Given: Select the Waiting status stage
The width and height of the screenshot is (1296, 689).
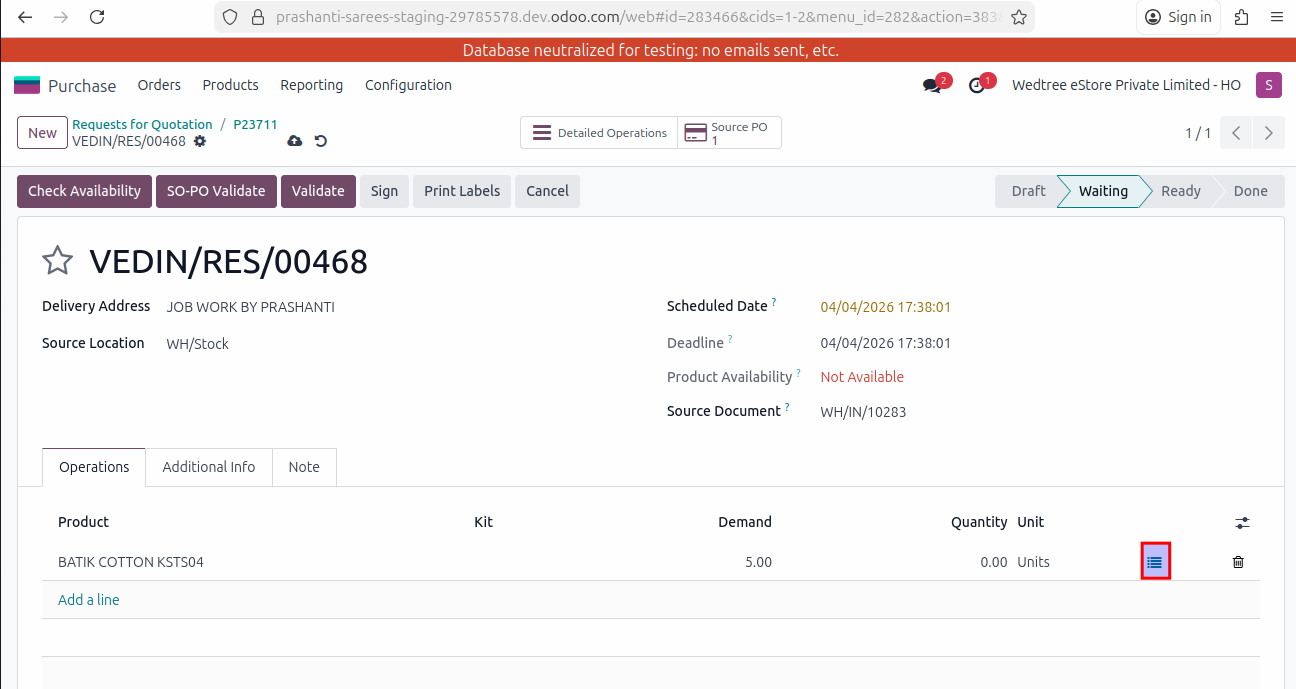Looking at the screenshot, I should (x=1103, y=191).
